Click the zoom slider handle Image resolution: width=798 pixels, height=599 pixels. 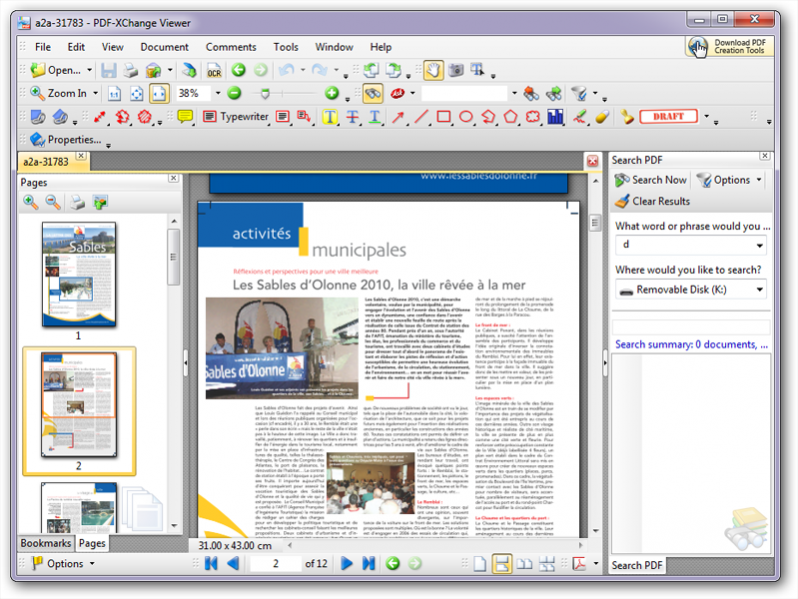(265, 93)
